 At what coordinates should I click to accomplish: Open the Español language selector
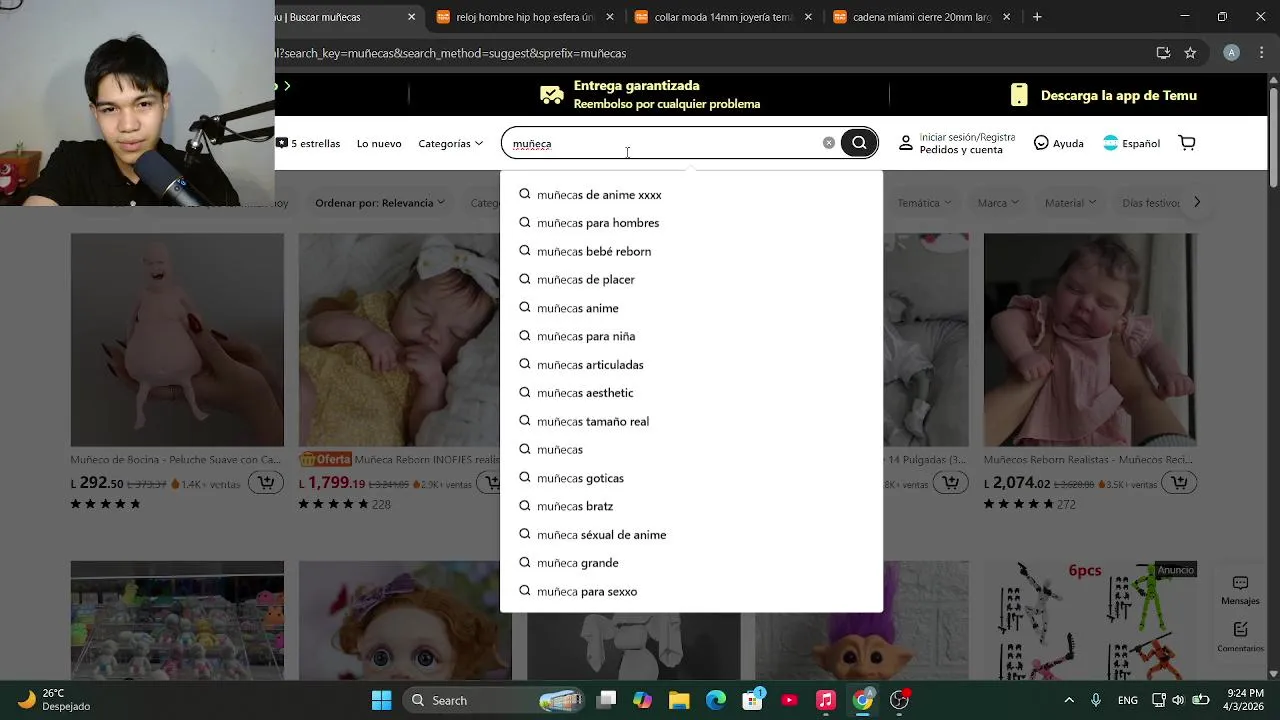1131,143
